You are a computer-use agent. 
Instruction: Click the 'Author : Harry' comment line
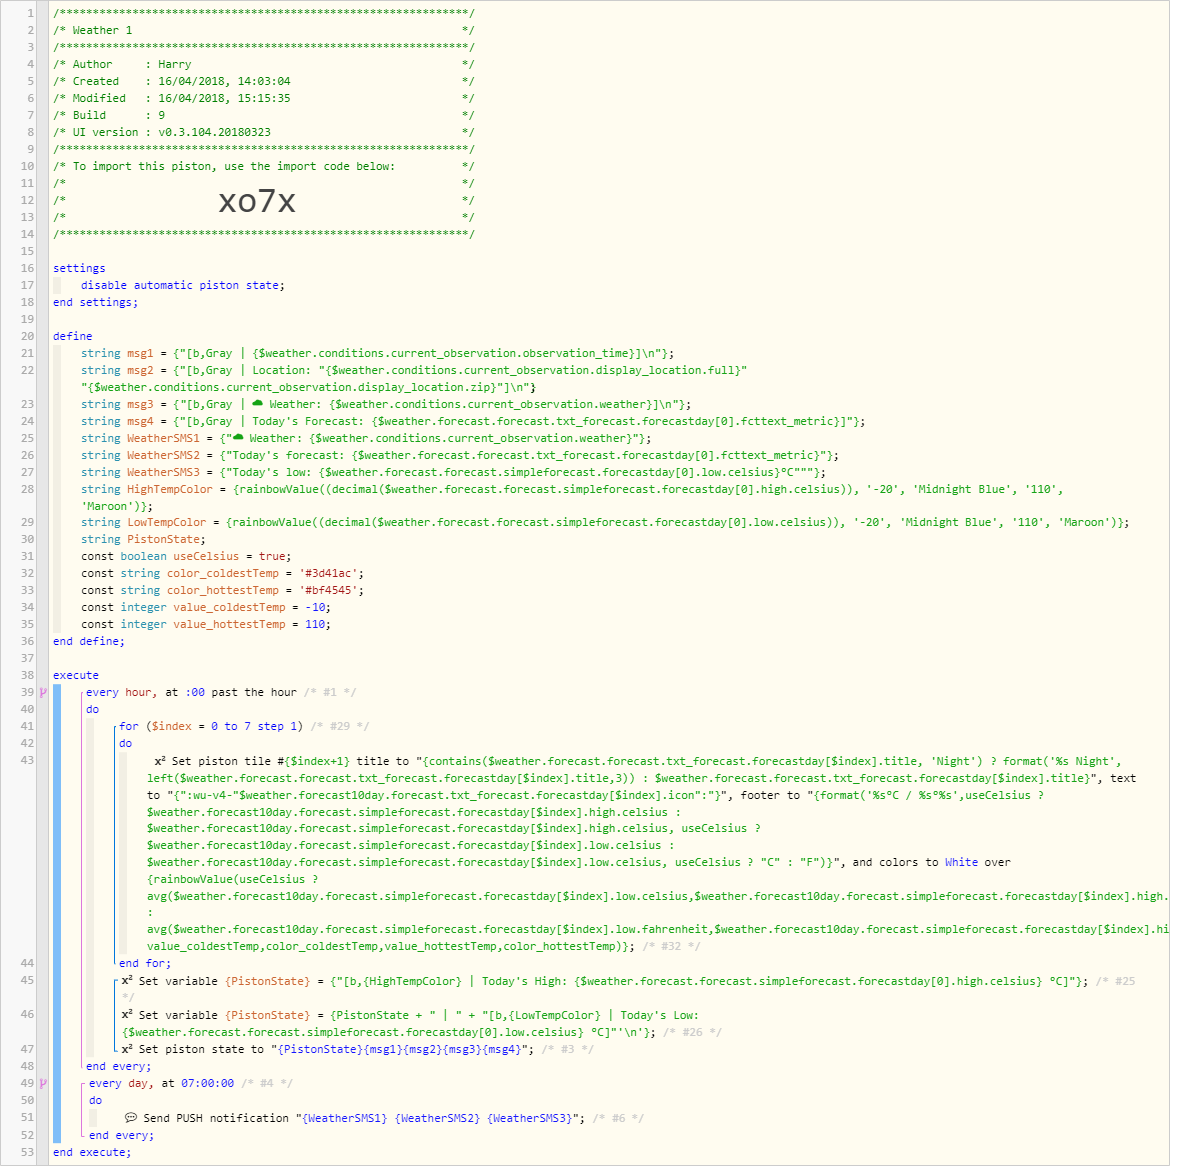tap(264, 67)
